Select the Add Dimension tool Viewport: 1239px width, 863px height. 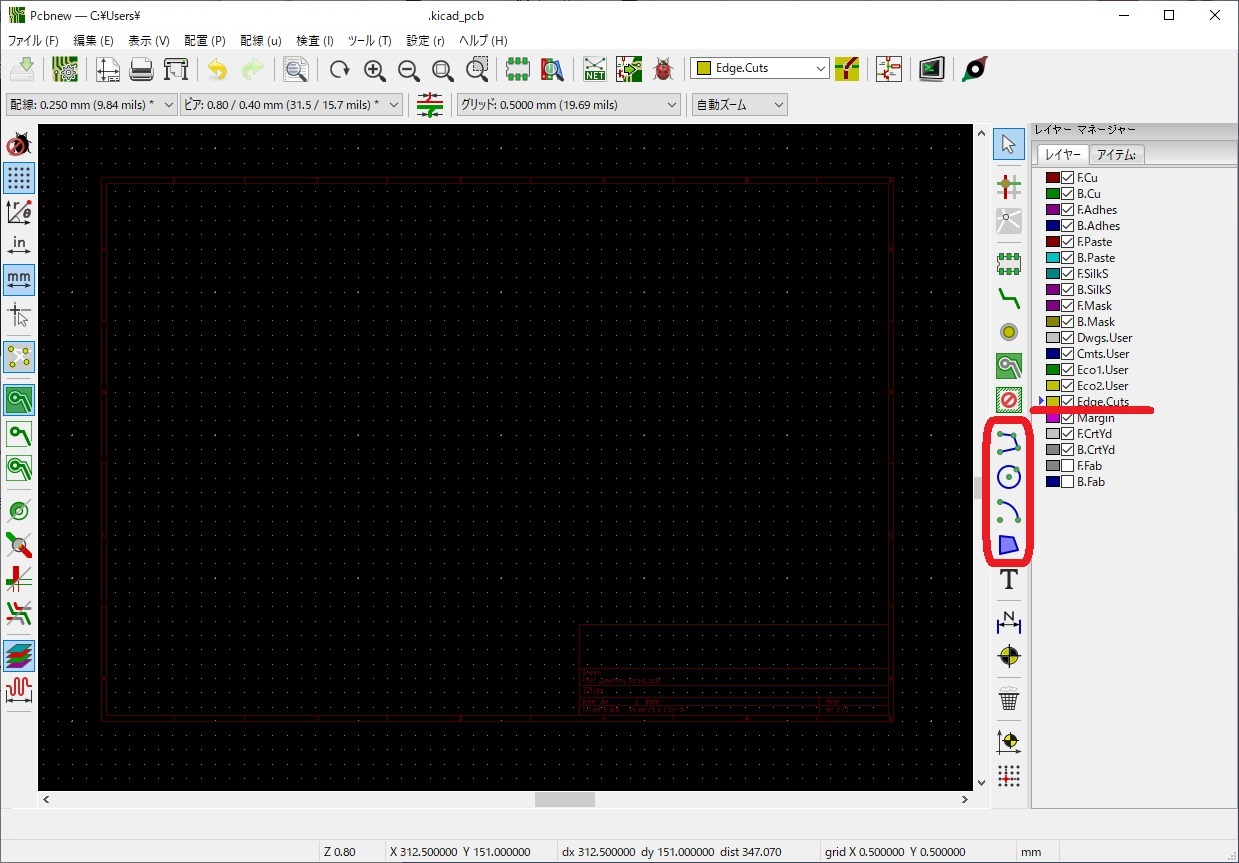pyautogui.click(x=1009, y=622)
